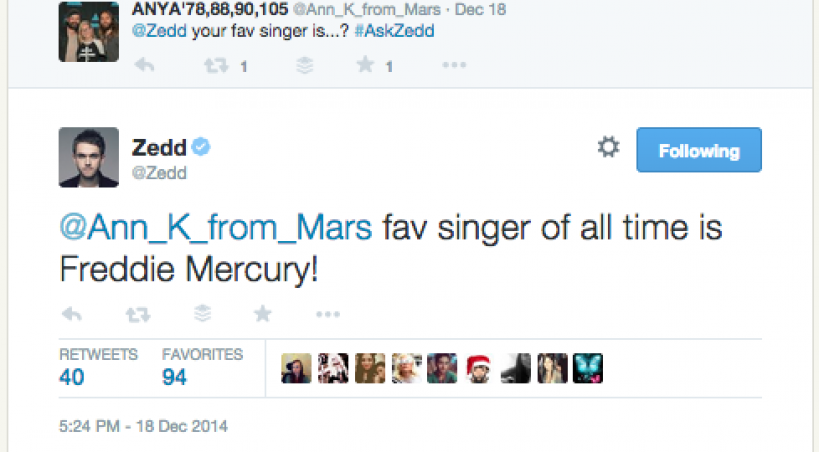Open more options ellipsis on Zedd's tweet
Image resolution: width=819 pixels, height=452 pixels.
pyautogui.click(x=328, y=314)
